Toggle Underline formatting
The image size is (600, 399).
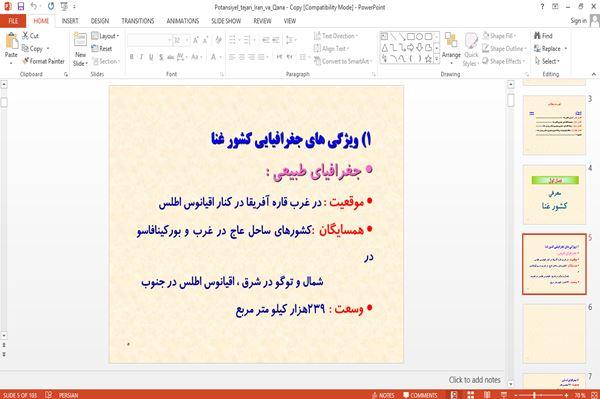[x=151, y=57]
